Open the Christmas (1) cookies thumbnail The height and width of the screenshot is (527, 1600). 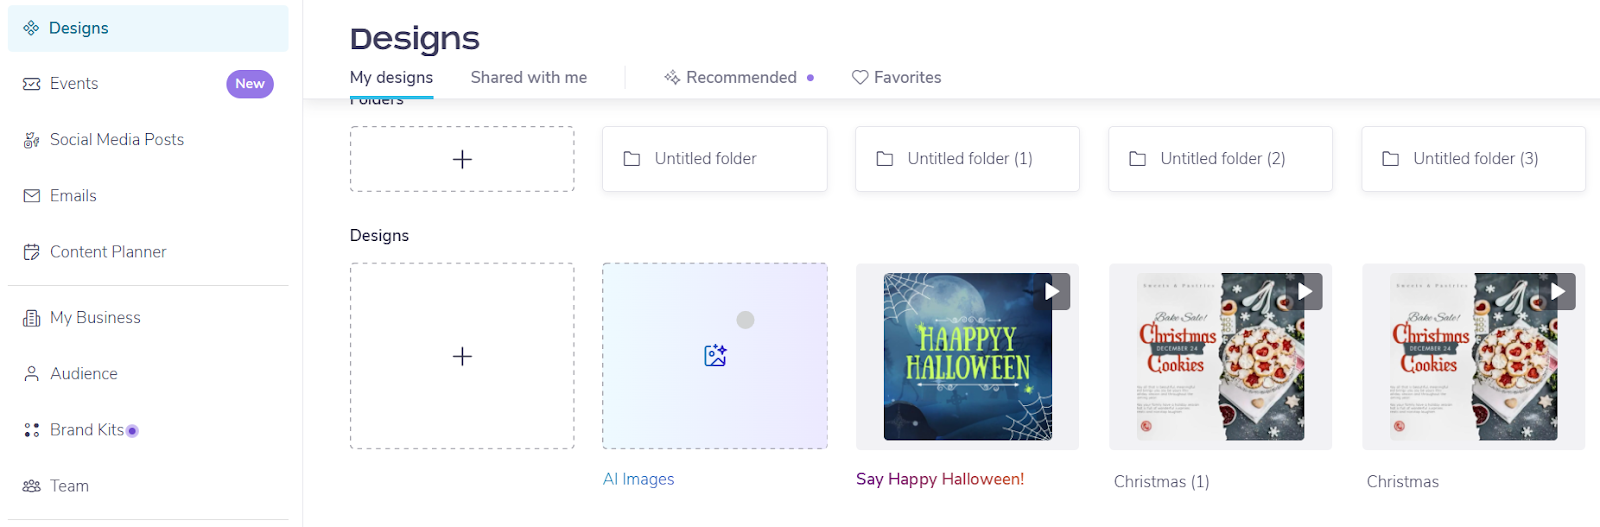click(x=1220, y=357)
